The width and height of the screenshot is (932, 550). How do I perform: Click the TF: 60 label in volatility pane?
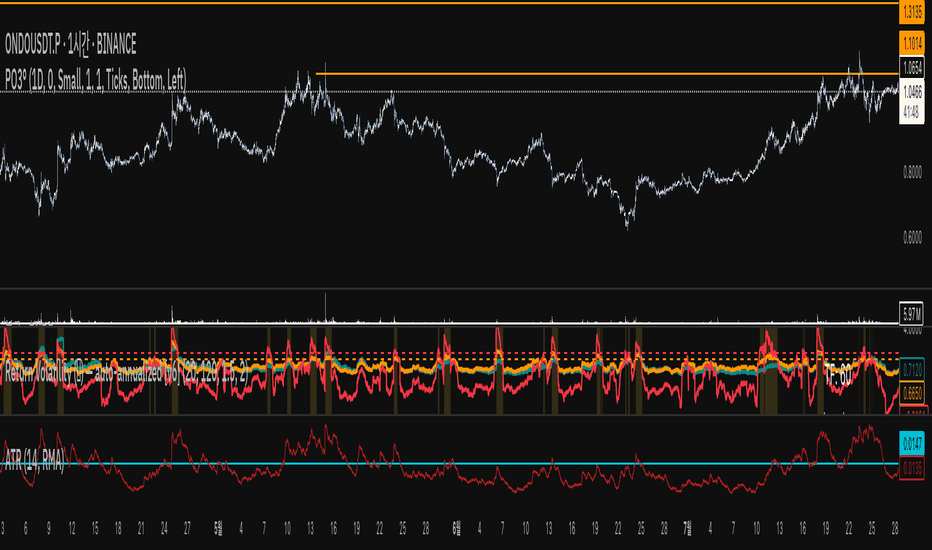pyautogui.click(x=837, y=375)
